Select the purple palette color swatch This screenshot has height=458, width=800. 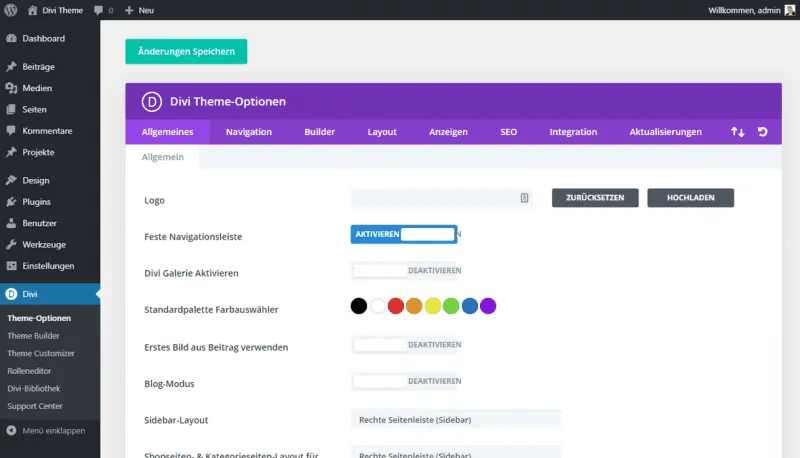click(x=488, y=306)
